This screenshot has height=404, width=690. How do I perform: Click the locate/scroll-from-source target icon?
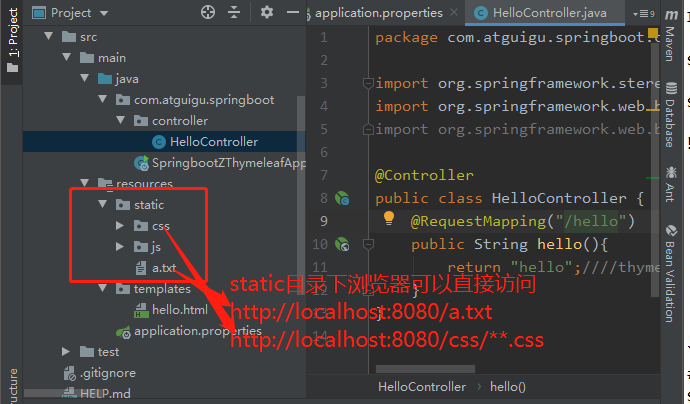pyautogui.click(x=208, y=12)
